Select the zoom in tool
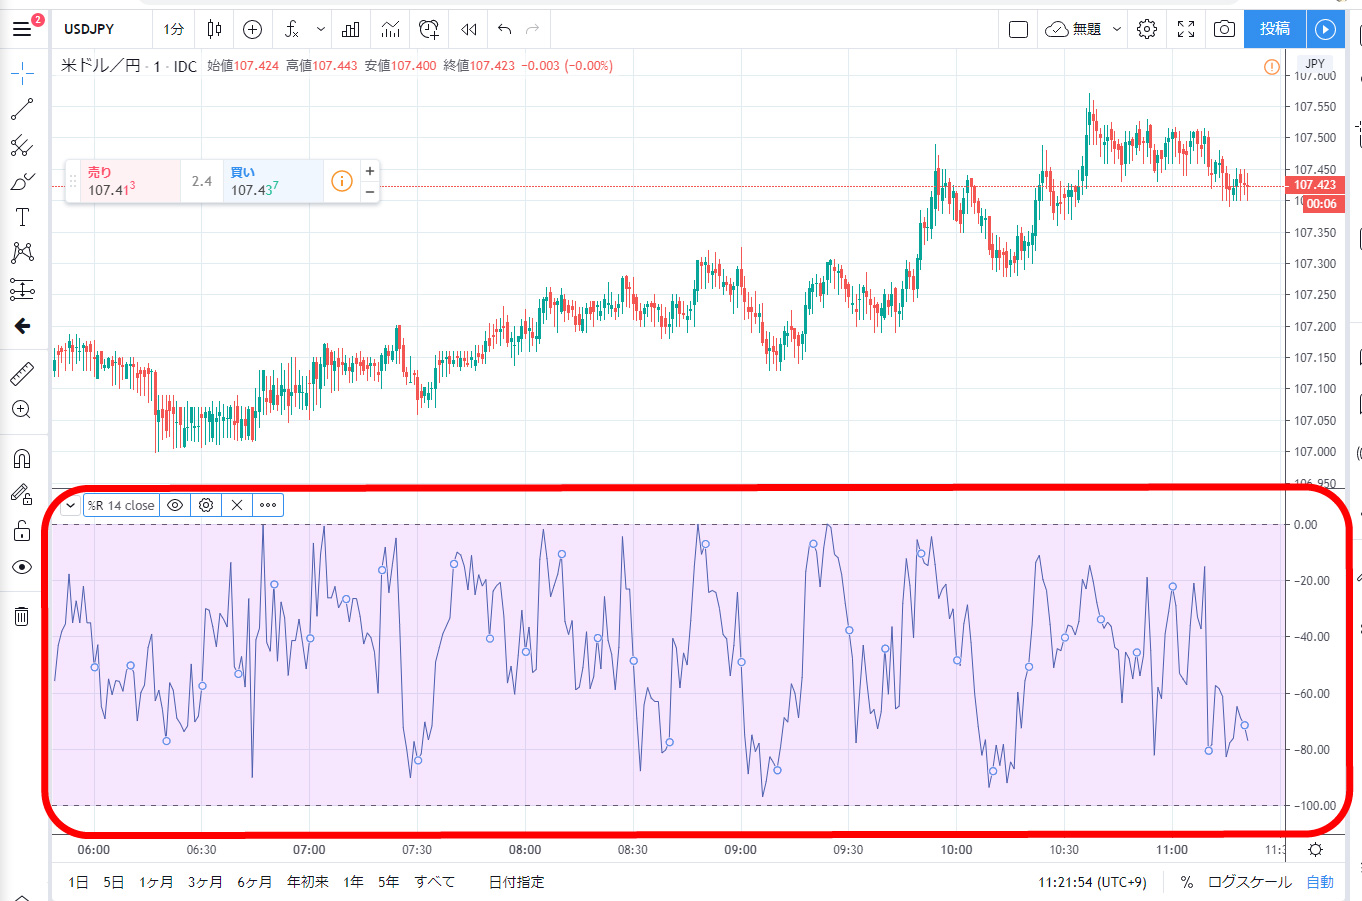This screenshot has height=901, width=1362. coord(22,410)
